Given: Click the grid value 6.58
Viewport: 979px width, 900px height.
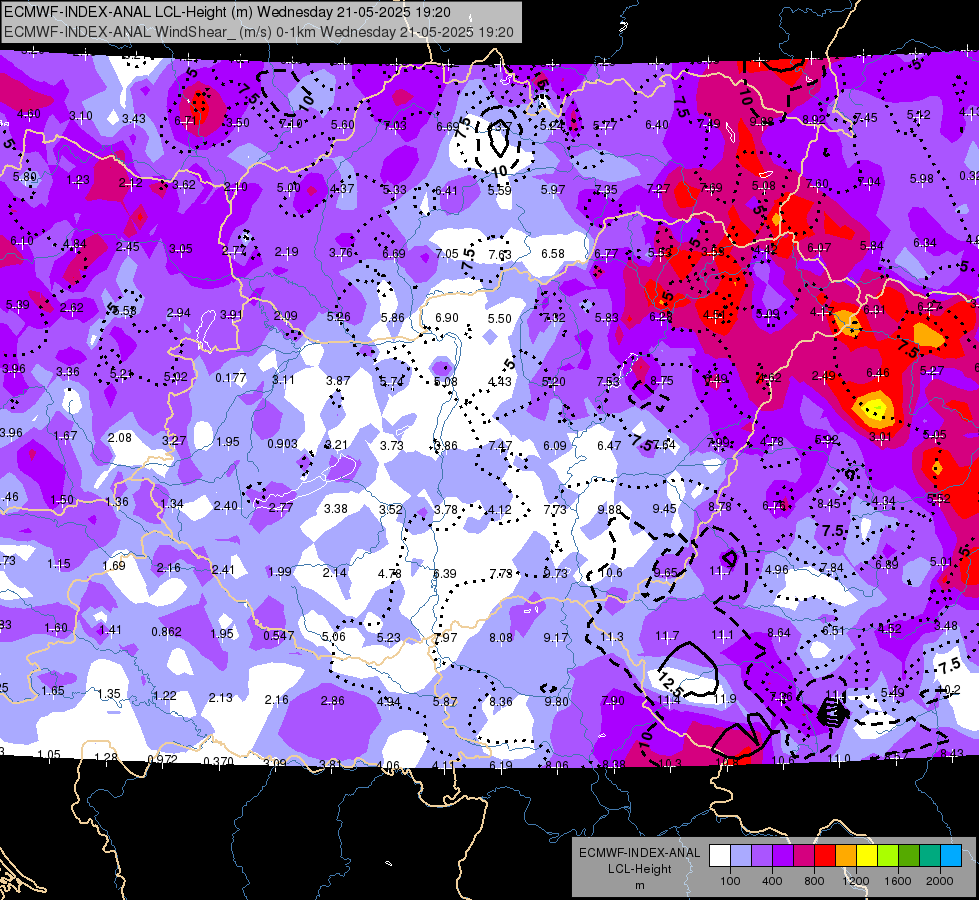Looking at the screenshot, I should pyautogui.click(x=553, y=254).
